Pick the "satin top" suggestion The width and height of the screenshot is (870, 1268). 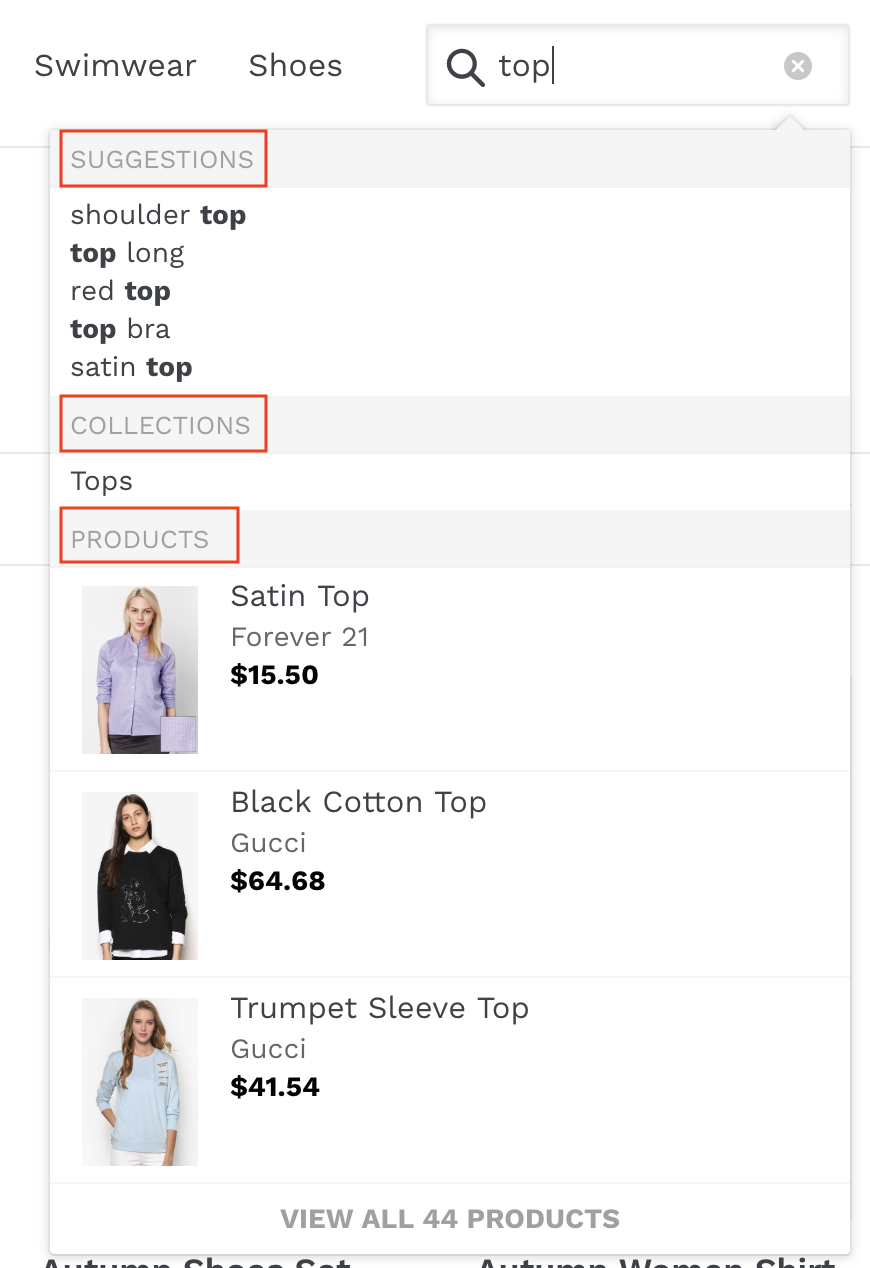131,367
